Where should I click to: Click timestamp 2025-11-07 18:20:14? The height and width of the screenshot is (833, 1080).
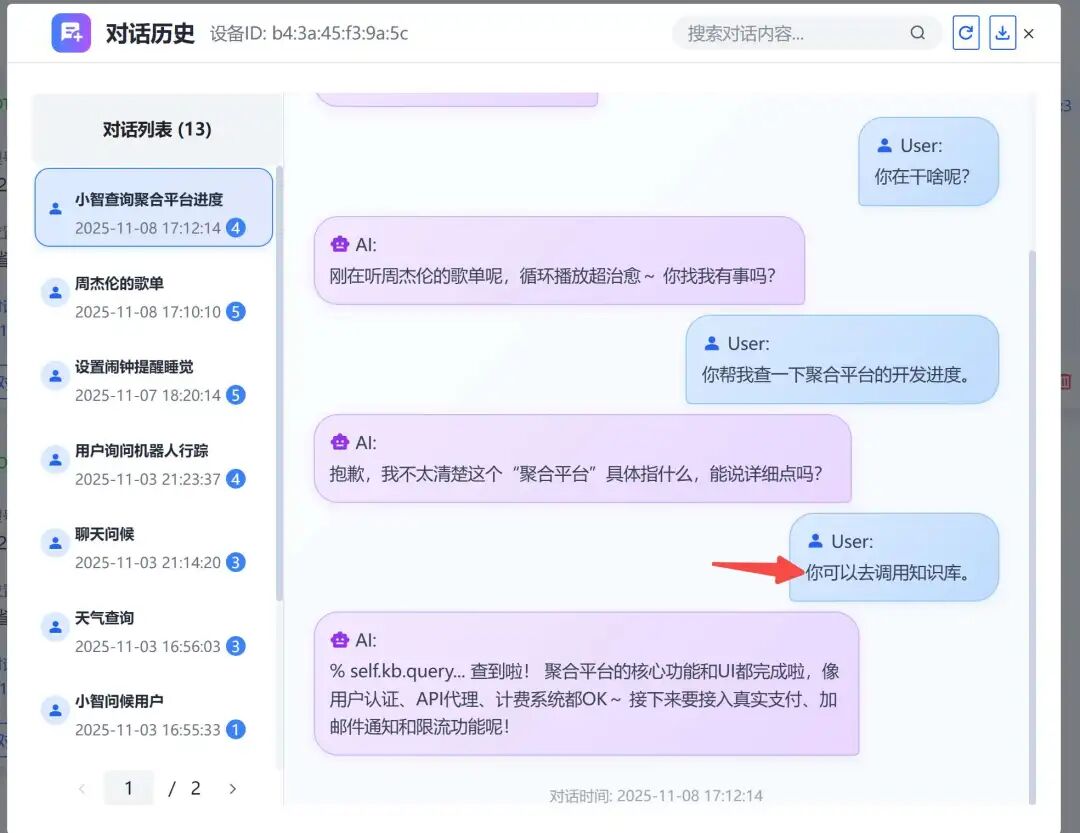click(147, 395)
